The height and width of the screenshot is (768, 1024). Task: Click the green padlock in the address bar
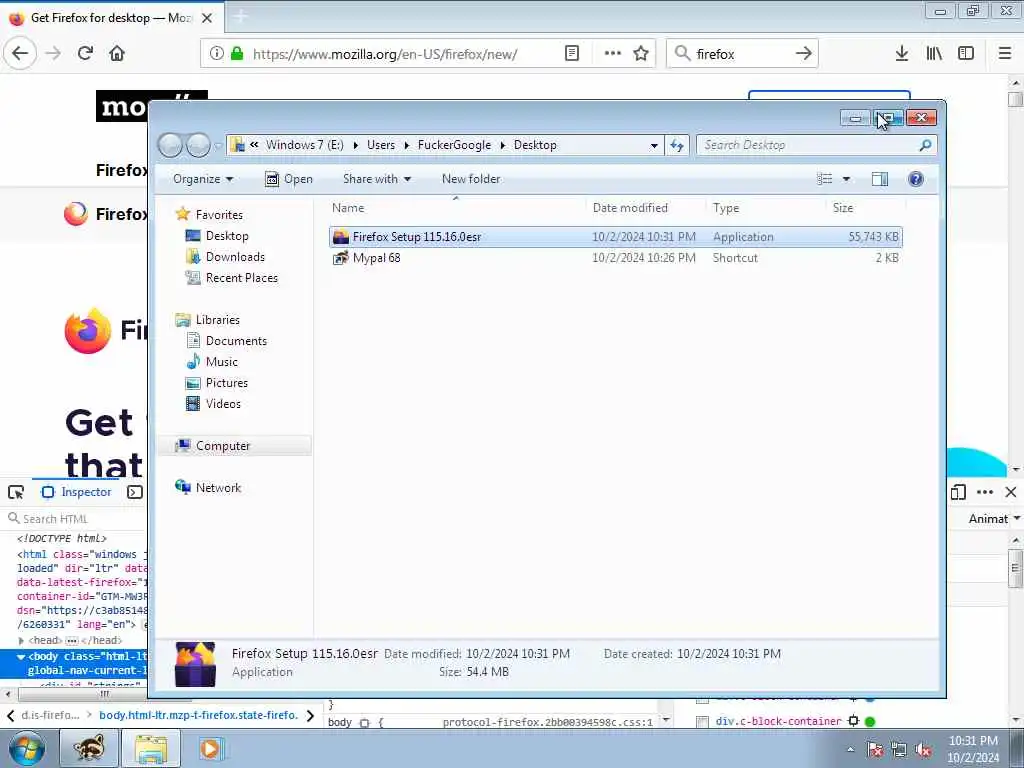237,54
